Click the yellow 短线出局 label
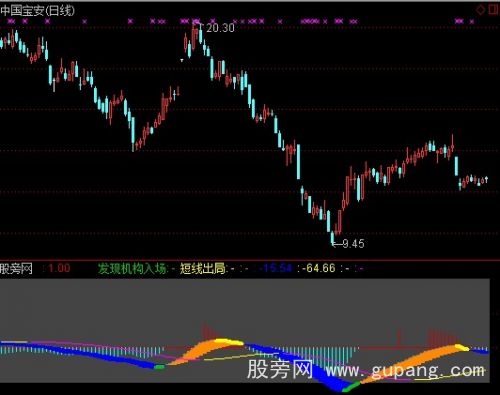The width and height of the screenshot is (500, 395). 203,268
